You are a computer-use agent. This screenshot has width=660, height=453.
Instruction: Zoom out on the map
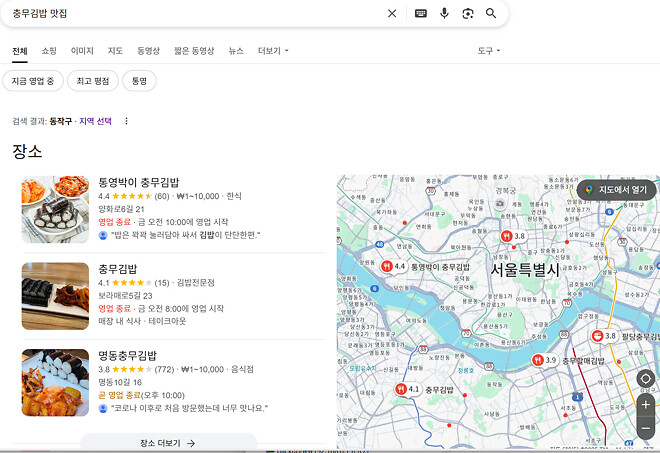tap(646, 428)
